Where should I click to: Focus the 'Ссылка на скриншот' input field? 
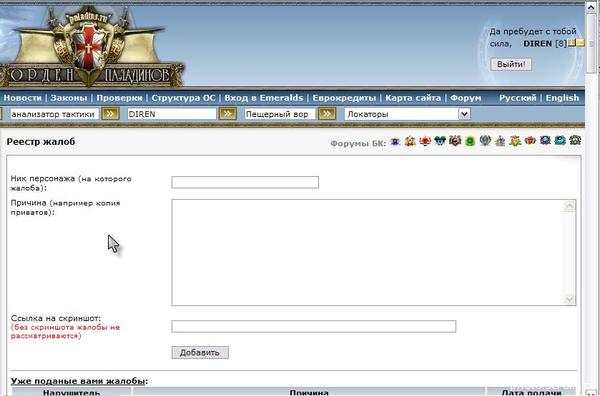coord(314,326)
